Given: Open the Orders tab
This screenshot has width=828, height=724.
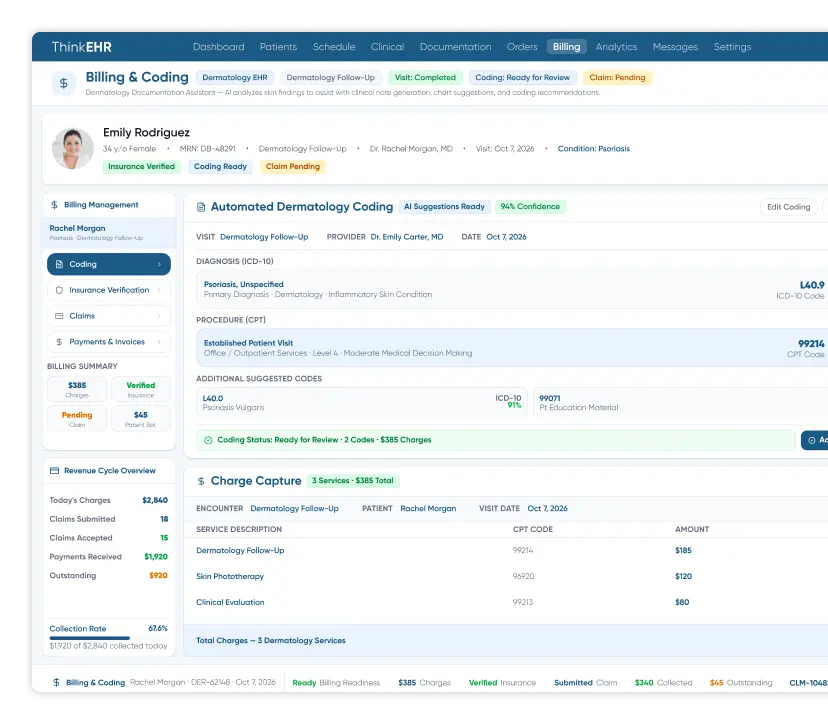Looking at the screenshot, I should 522,46.
